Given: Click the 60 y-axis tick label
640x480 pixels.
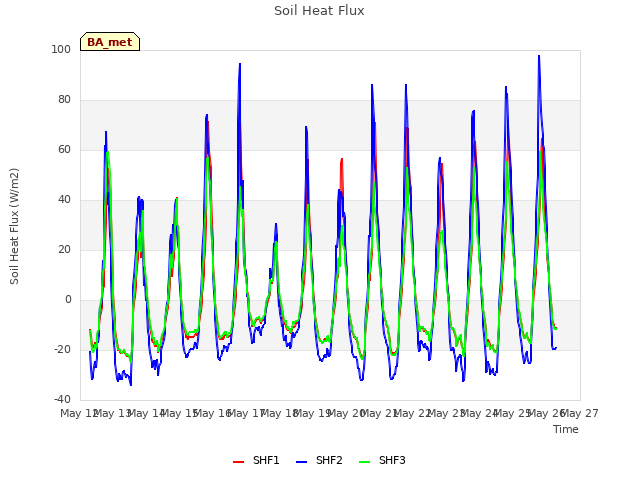Looking at the screenshot, I should (64, 149).
